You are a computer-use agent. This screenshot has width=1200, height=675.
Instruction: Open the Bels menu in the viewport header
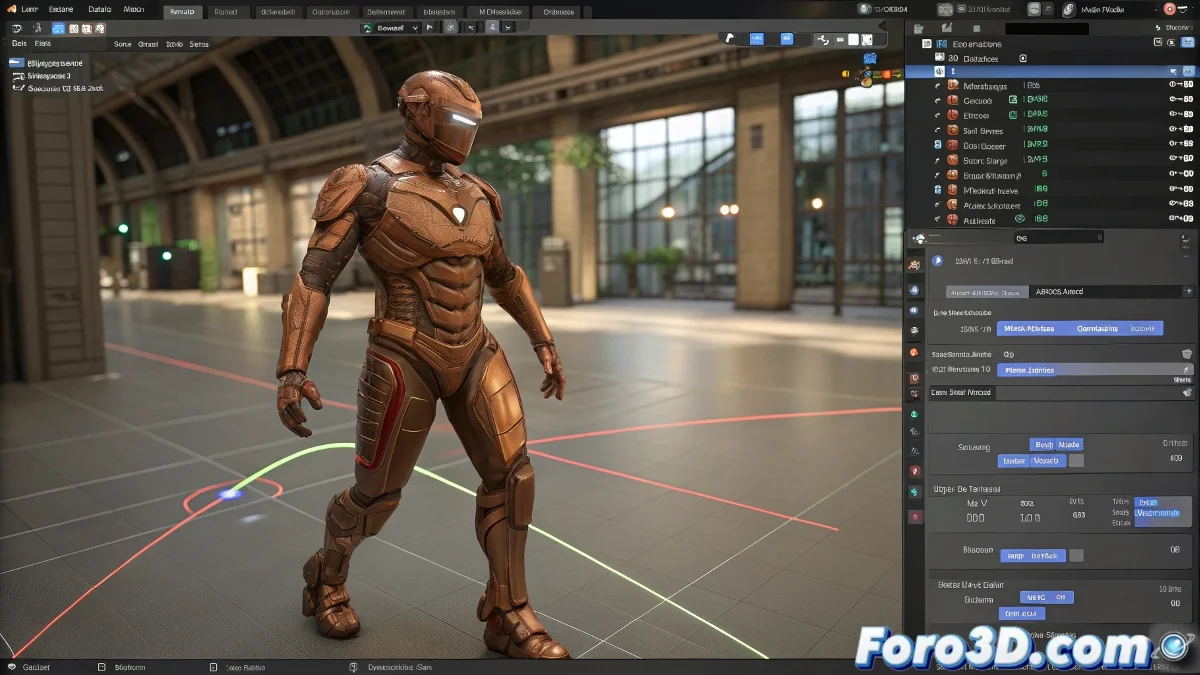(x=18, y=45)
